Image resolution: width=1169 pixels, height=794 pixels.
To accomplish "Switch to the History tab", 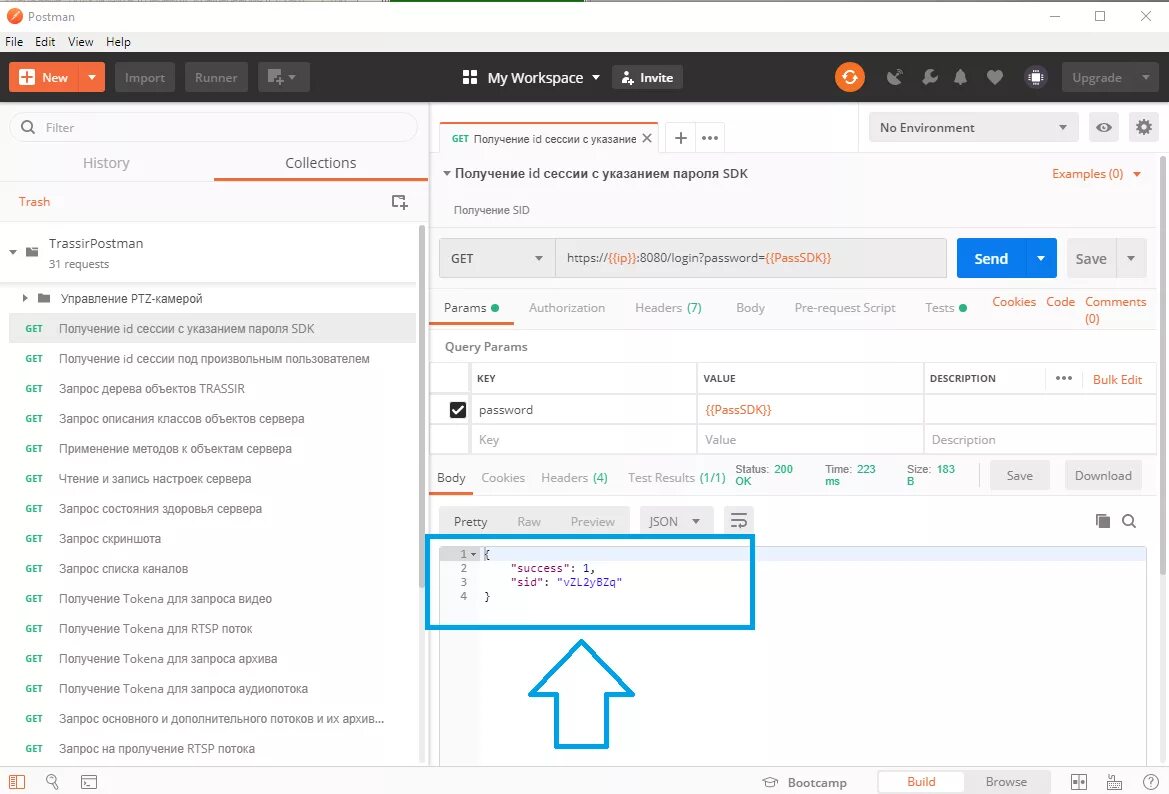I will [x=106, y=163].
